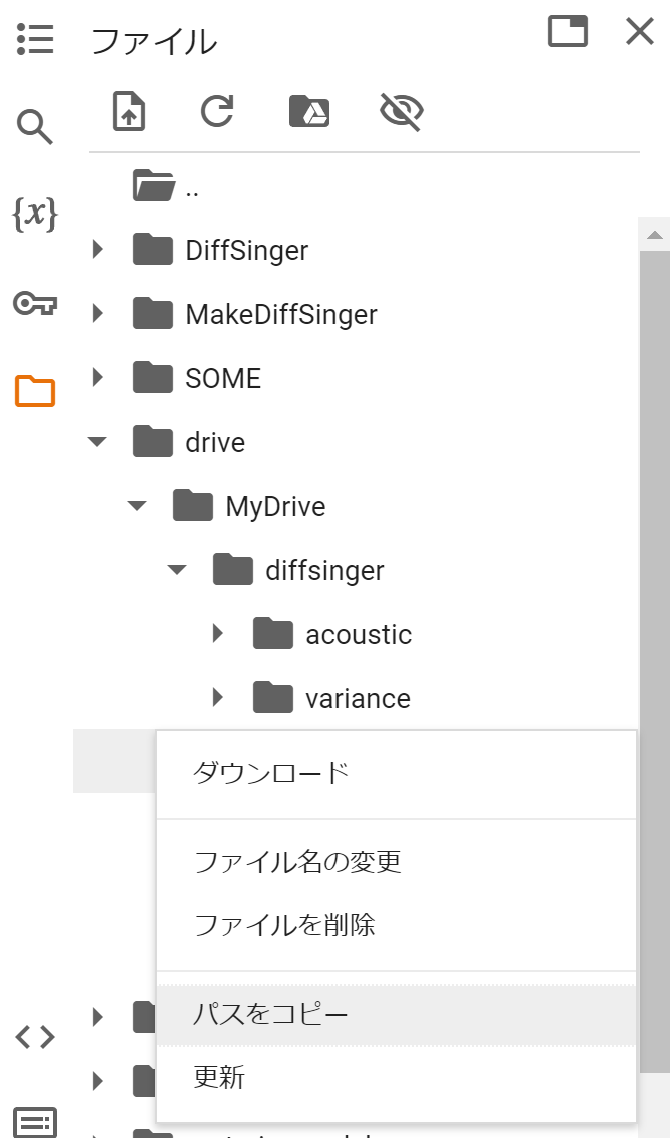Click the upload file icon
Image resolution: width=670 pixels, height=1138 pixels.
tap(129, 111)
